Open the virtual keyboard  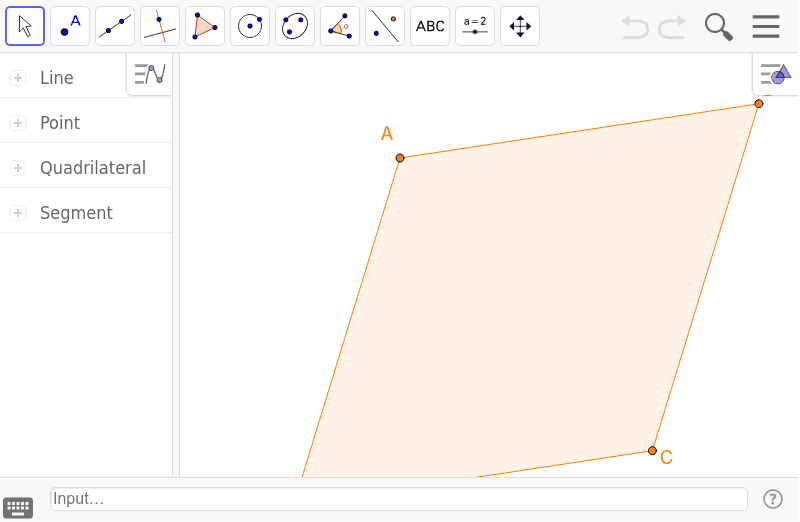(18, 507)
